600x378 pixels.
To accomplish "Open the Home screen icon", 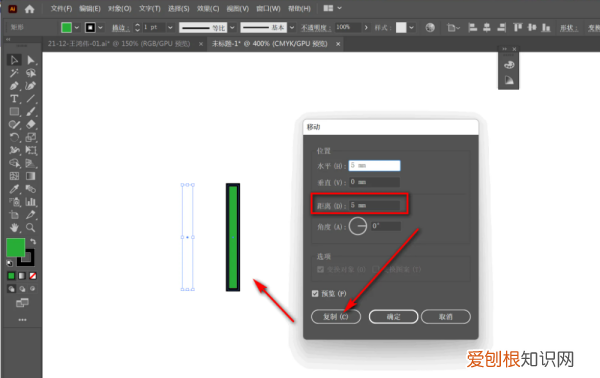I will coord(29,9).
